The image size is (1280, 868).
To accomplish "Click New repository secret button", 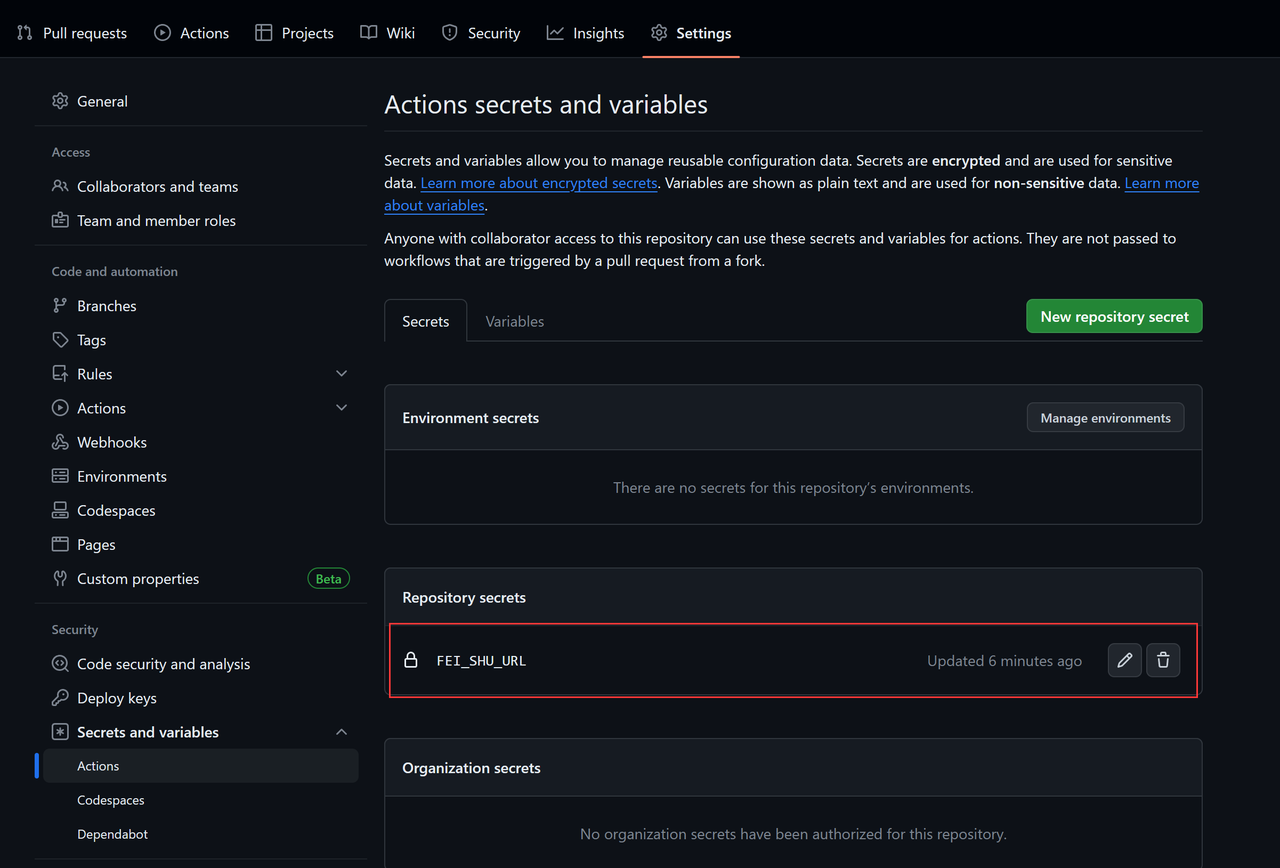I will tap(1114, 316).
